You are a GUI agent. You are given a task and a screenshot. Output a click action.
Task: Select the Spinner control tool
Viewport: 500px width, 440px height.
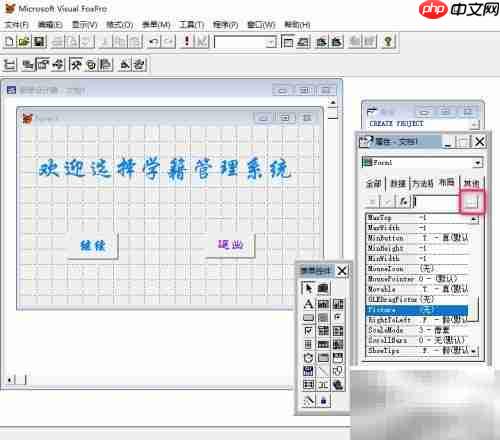[x=308, y=344]
